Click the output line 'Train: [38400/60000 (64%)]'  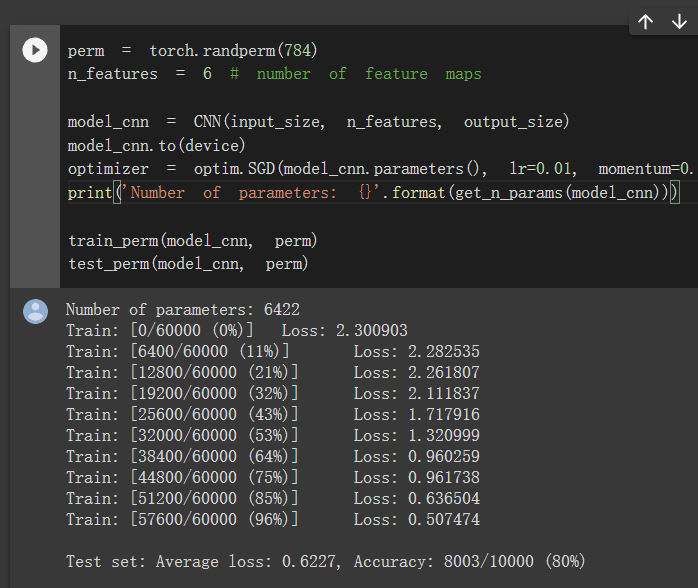click(x=273, y=456)
